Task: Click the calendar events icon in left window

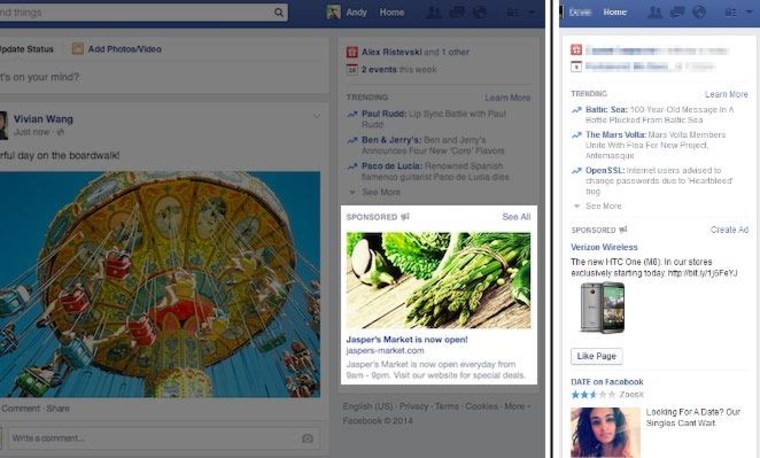Action: 352,69
